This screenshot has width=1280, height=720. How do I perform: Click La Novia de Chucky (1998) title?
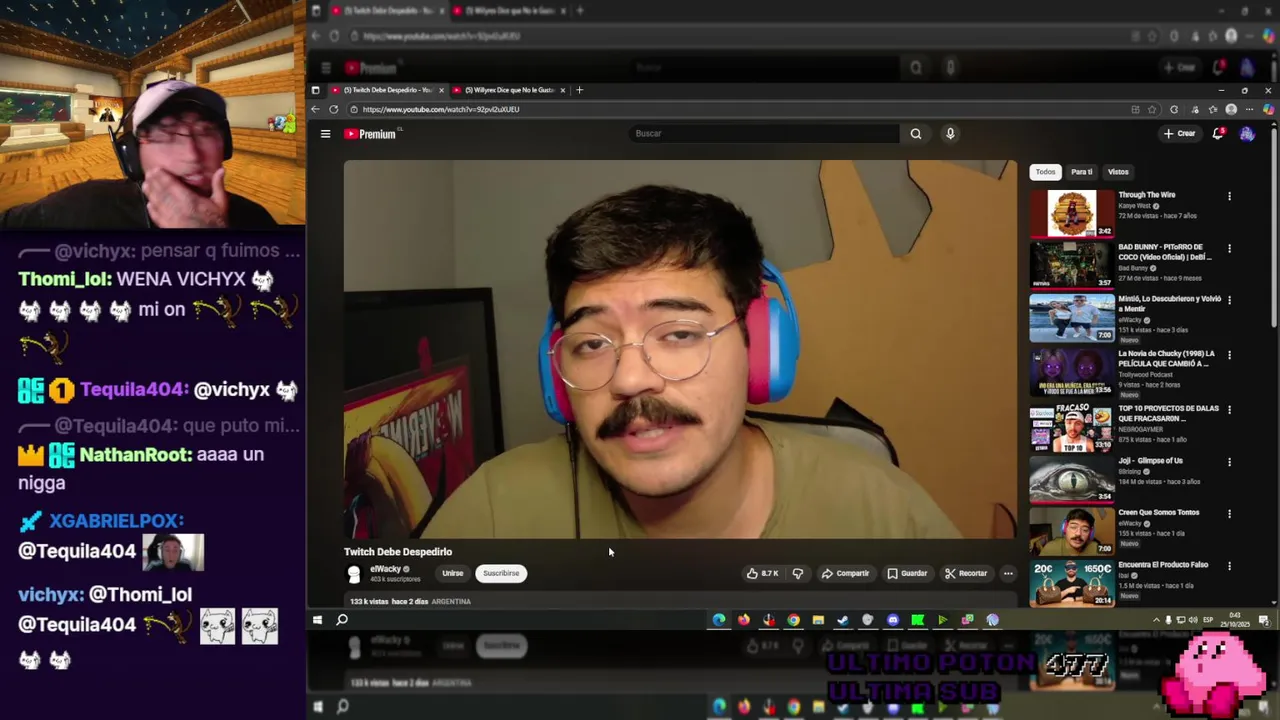coord(1167,358)
